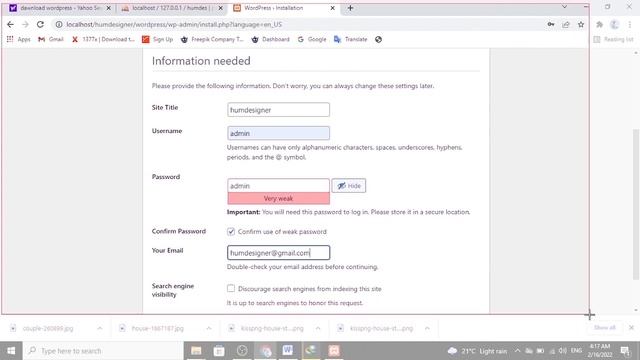
Task: Open the taskbar clock and date
Action: click(599, 351)
